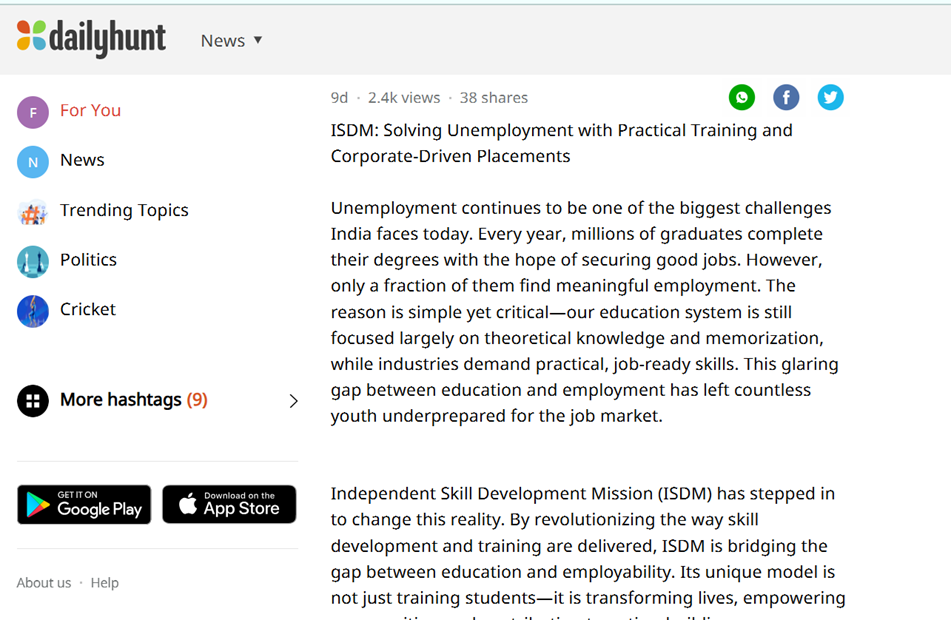Select For You in sidebar
Image resolution: width=951 pixels, height=633 pixels.
coord(90,110)
